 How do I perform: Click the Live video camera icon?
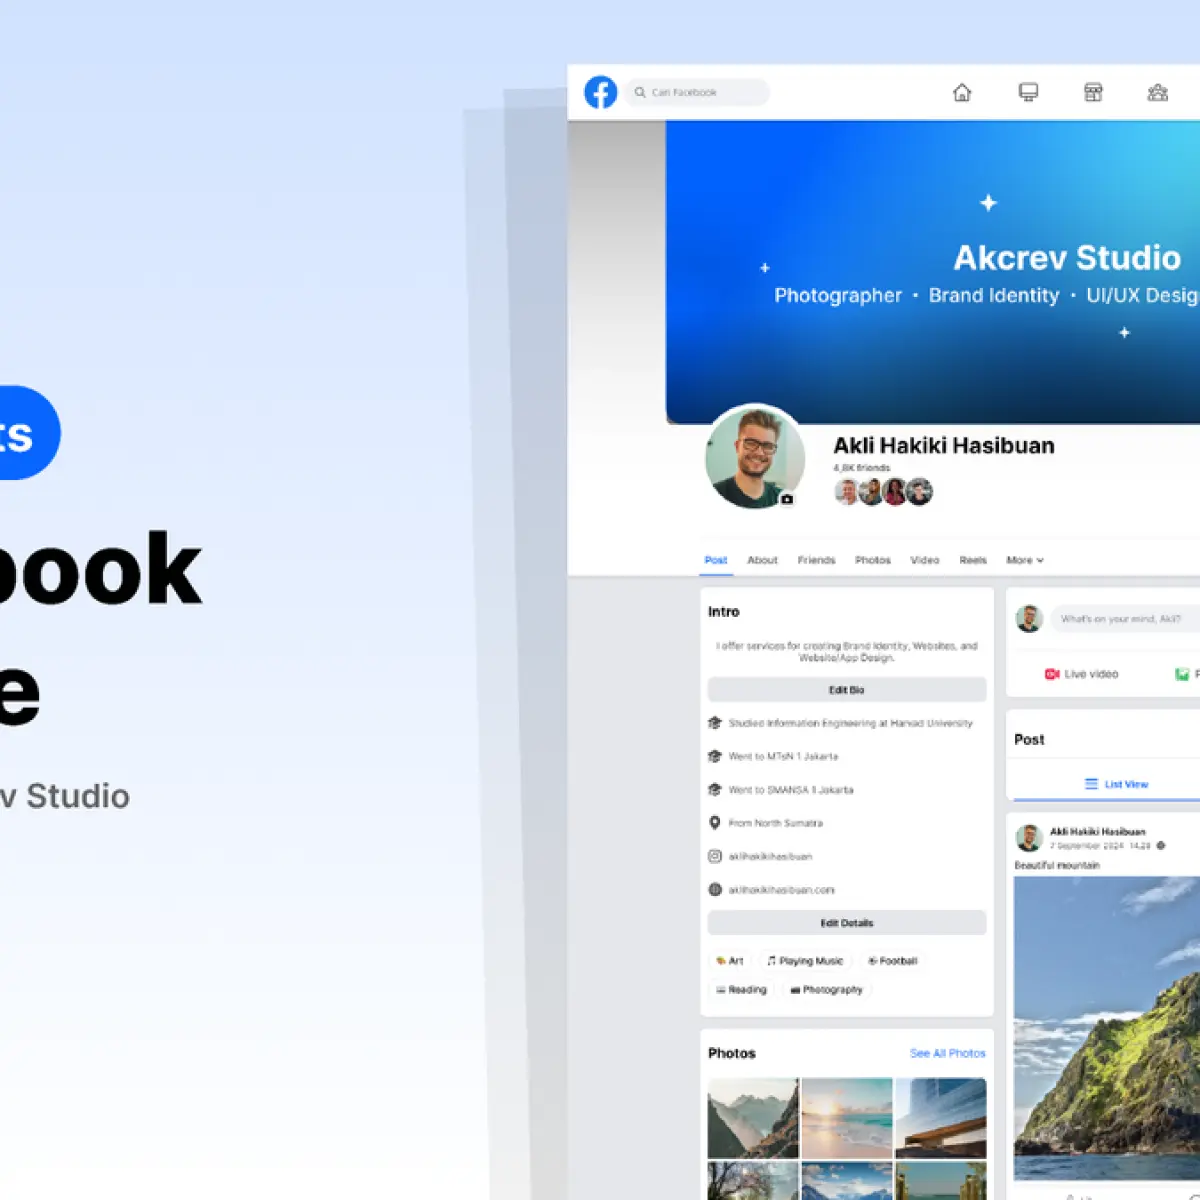1052,674
